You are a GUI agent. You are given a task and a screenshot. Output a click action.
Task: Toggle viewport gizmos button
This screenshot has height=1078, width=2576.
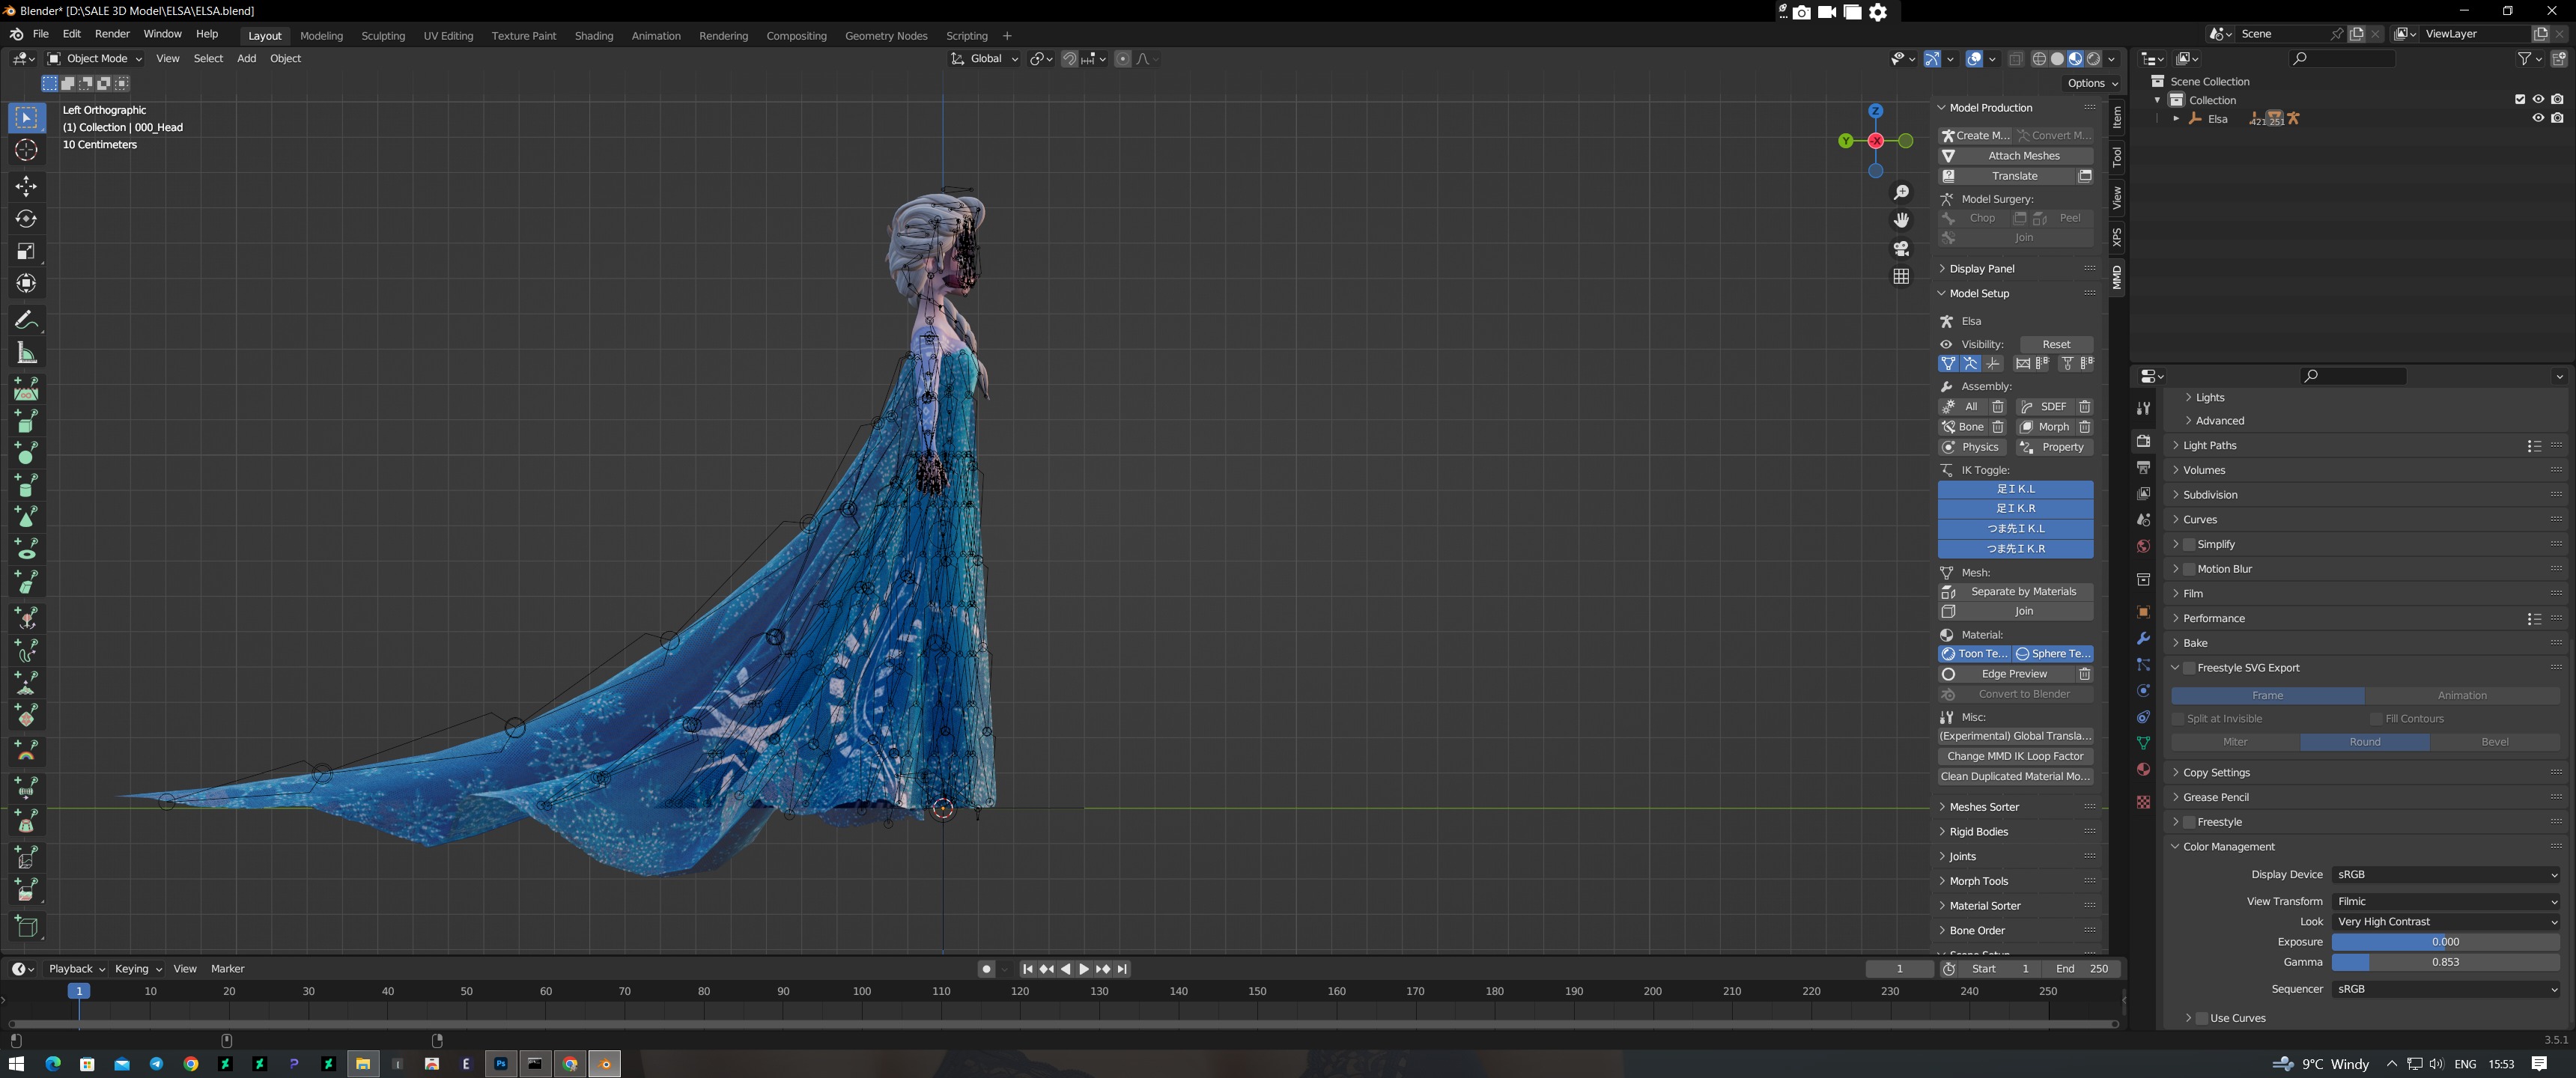(x=1932, y=59)
